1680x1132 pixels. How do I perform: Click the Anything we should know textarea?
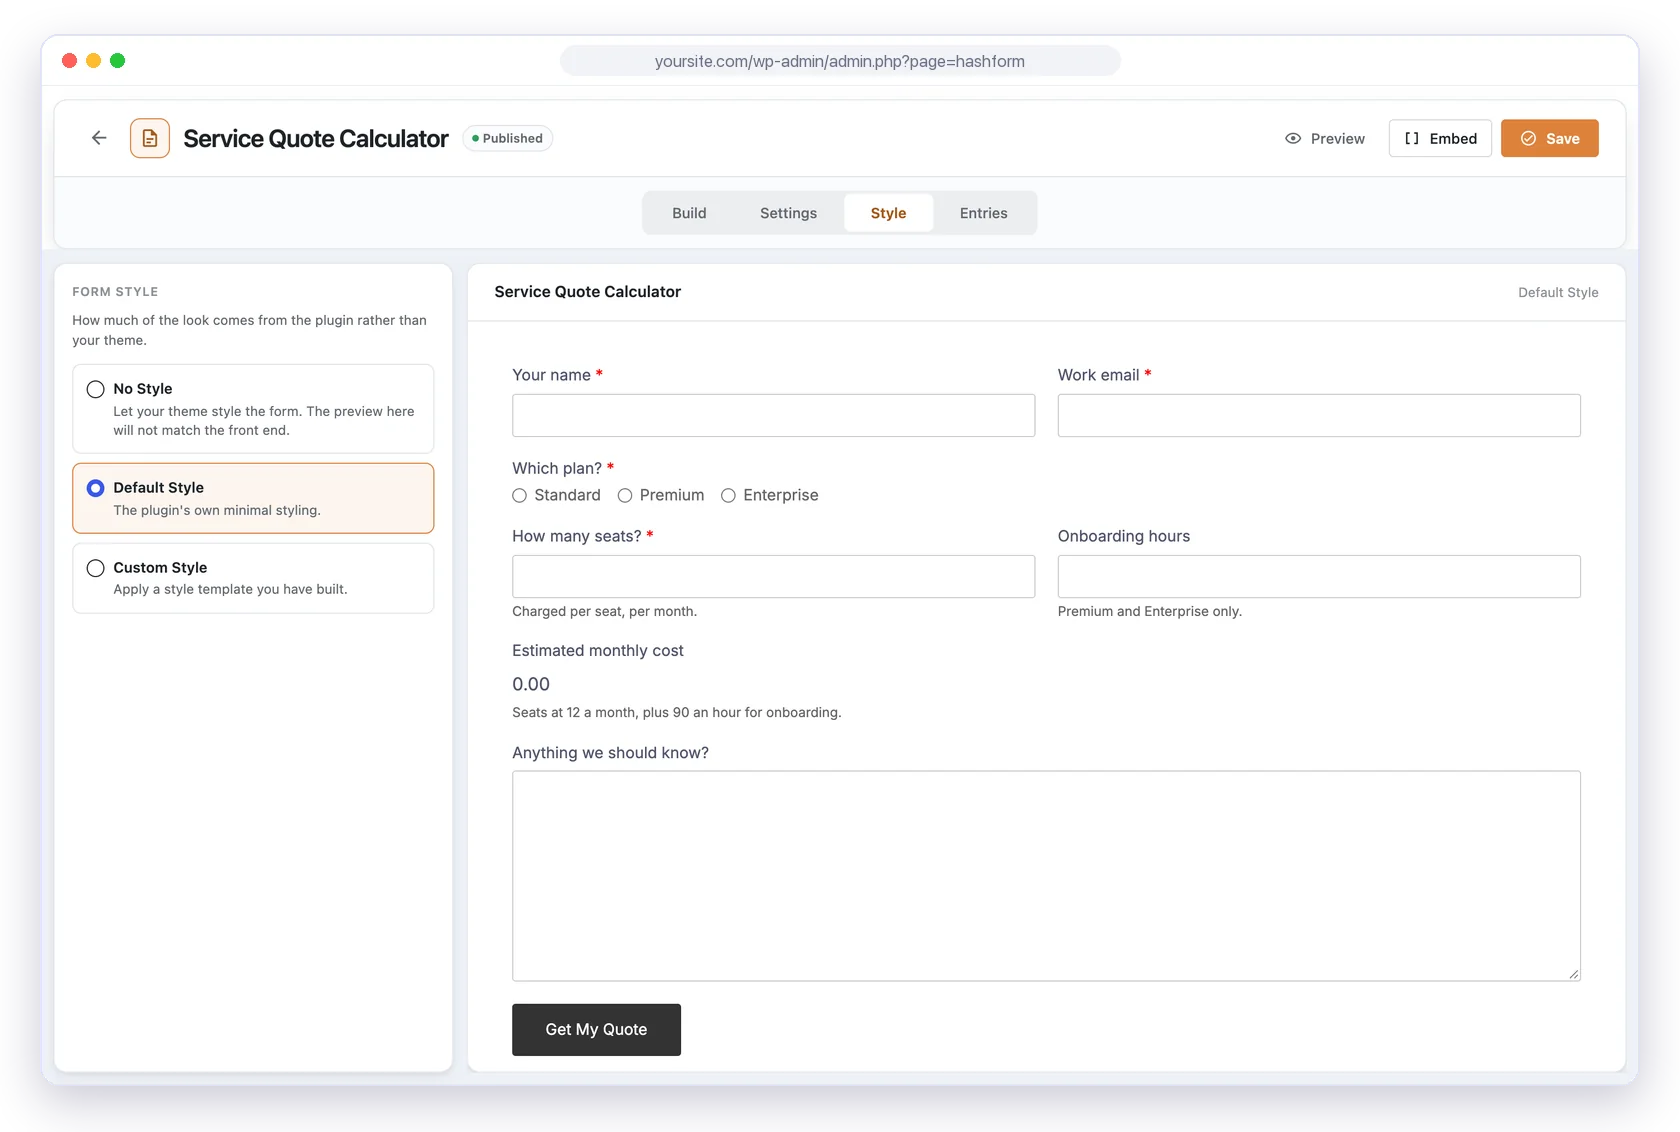pyautogui.click(x=1046, y=876)
